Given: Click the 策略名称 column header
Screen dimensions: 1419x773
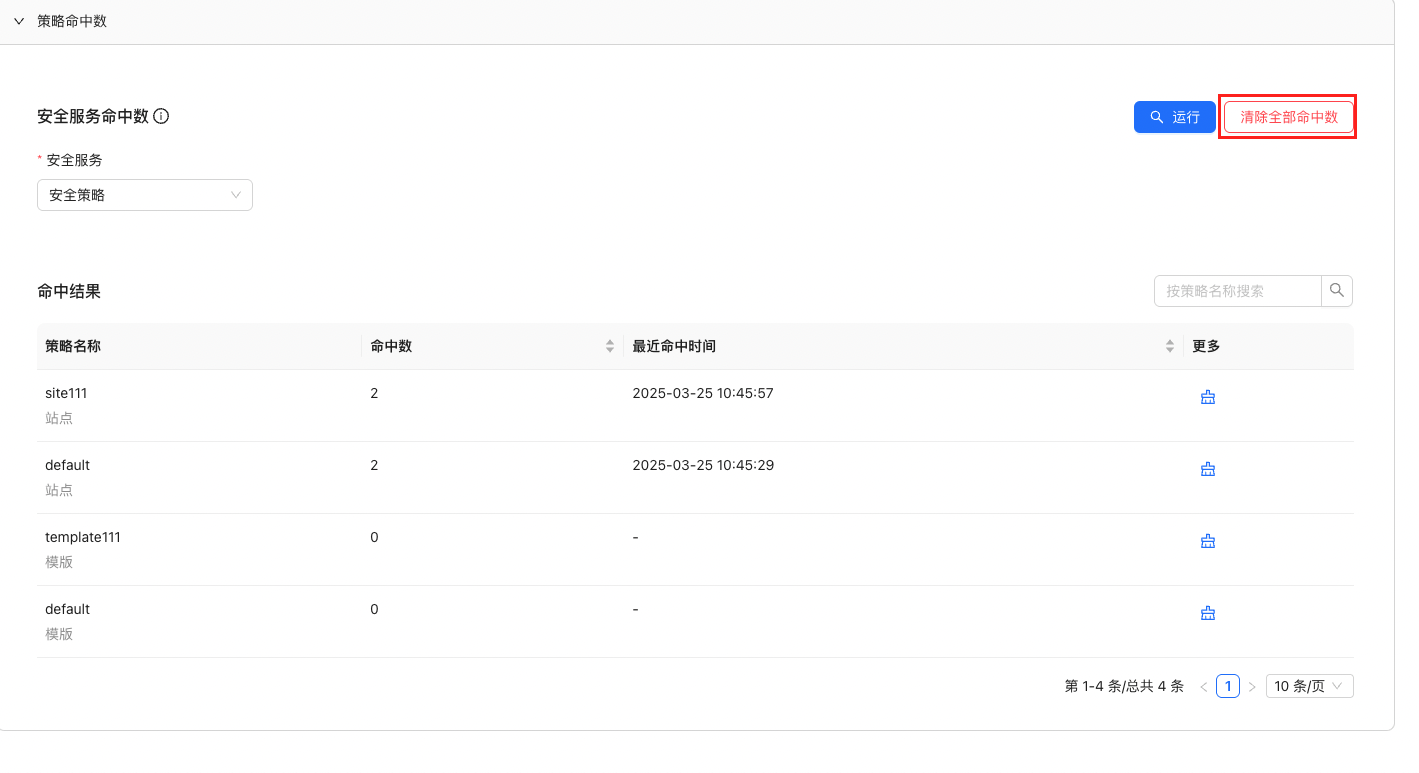Looking at the screenshot, I should (73, 346).
